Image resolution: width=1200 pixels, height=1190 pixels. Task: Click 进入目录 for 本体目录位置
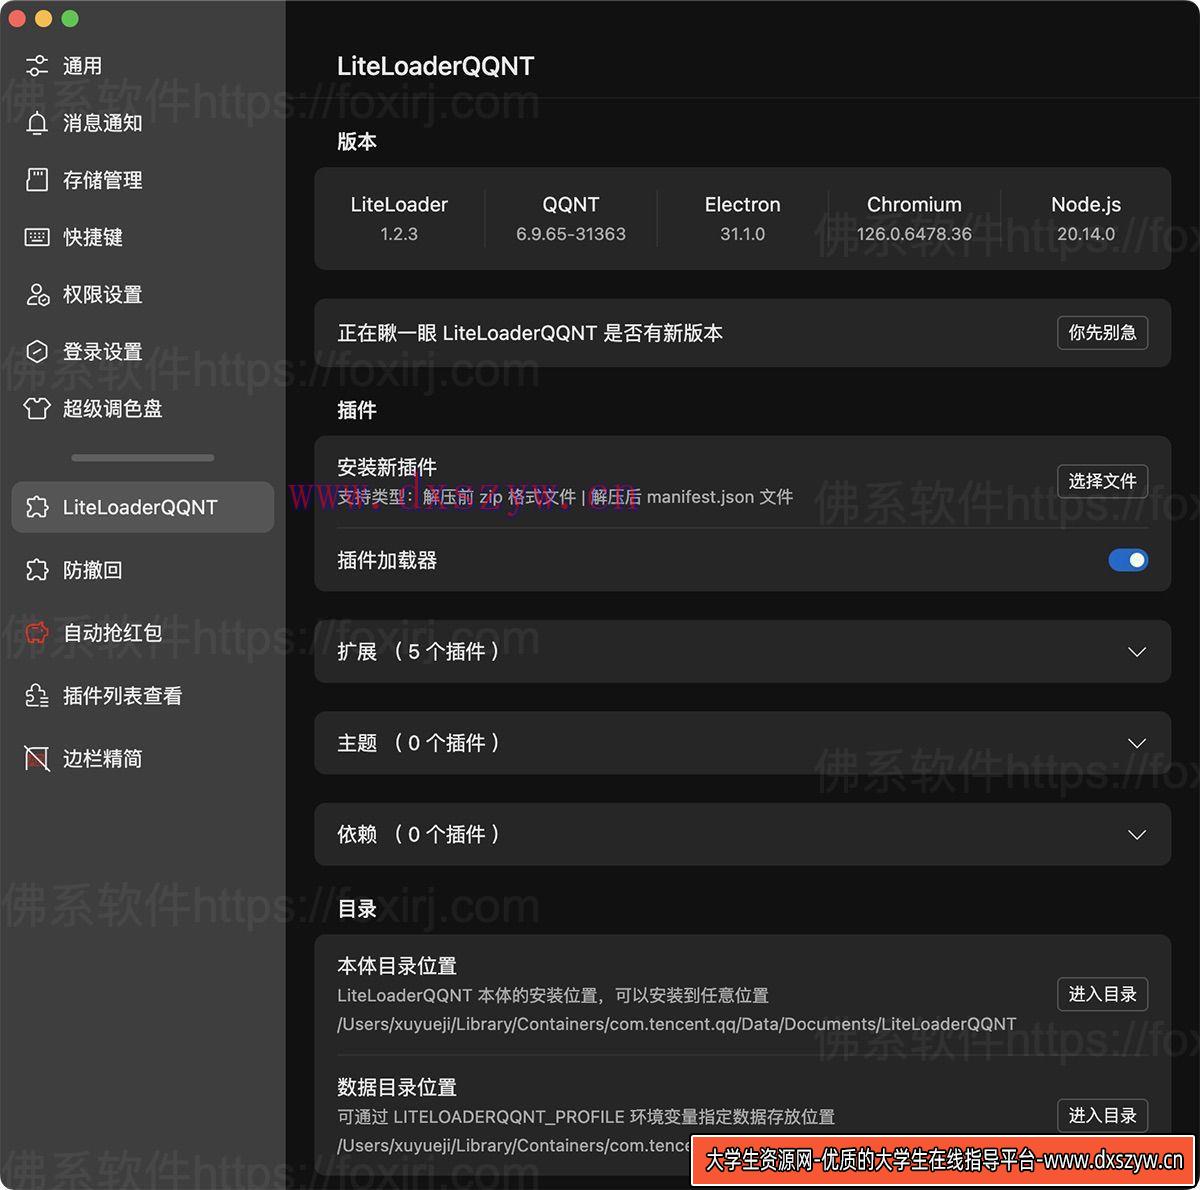click(x=1102, y=994)
